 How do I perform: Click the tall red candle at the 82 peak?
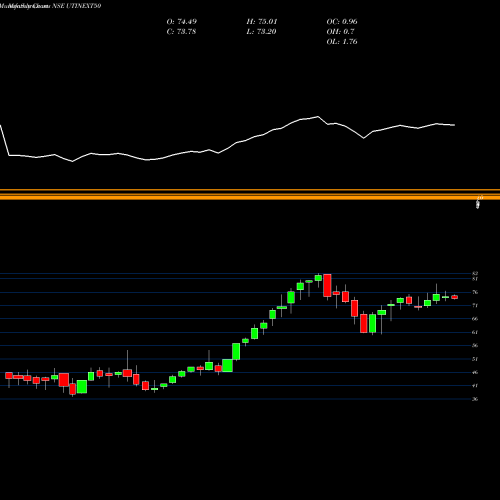[327, 285]
